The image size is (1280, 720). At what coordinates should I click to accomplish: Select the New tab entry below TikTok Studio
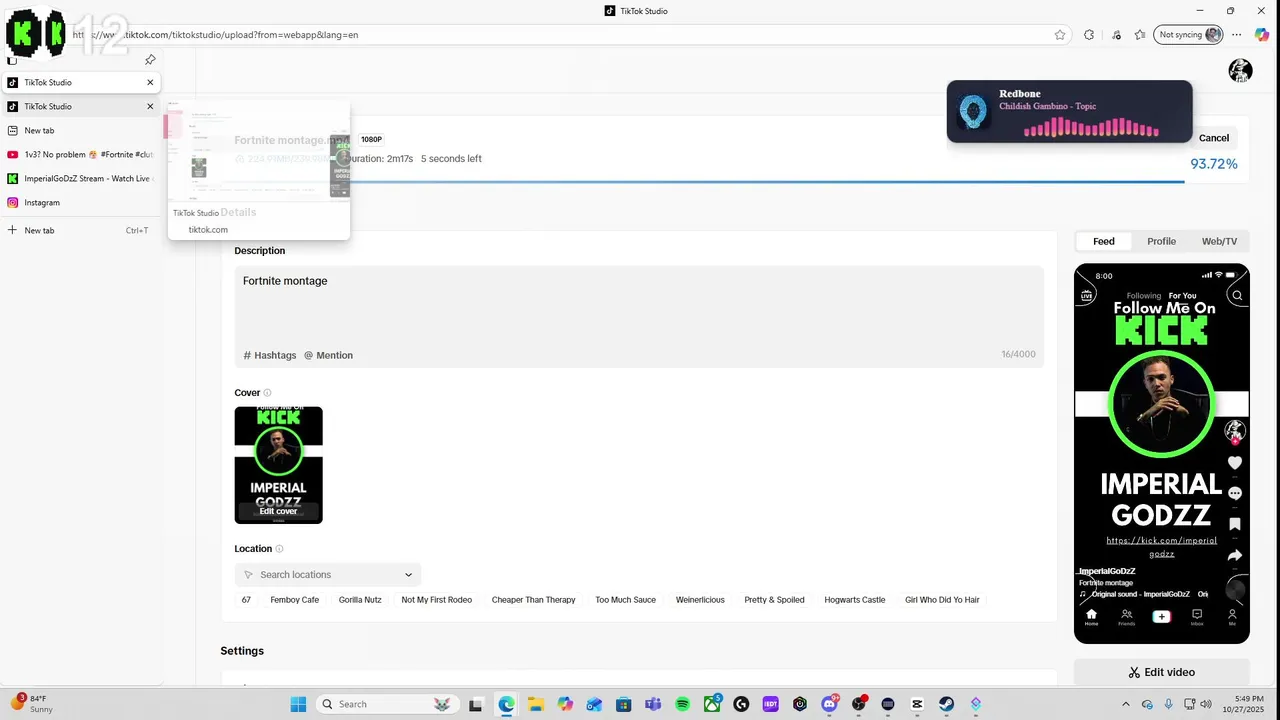click(80, 130)
